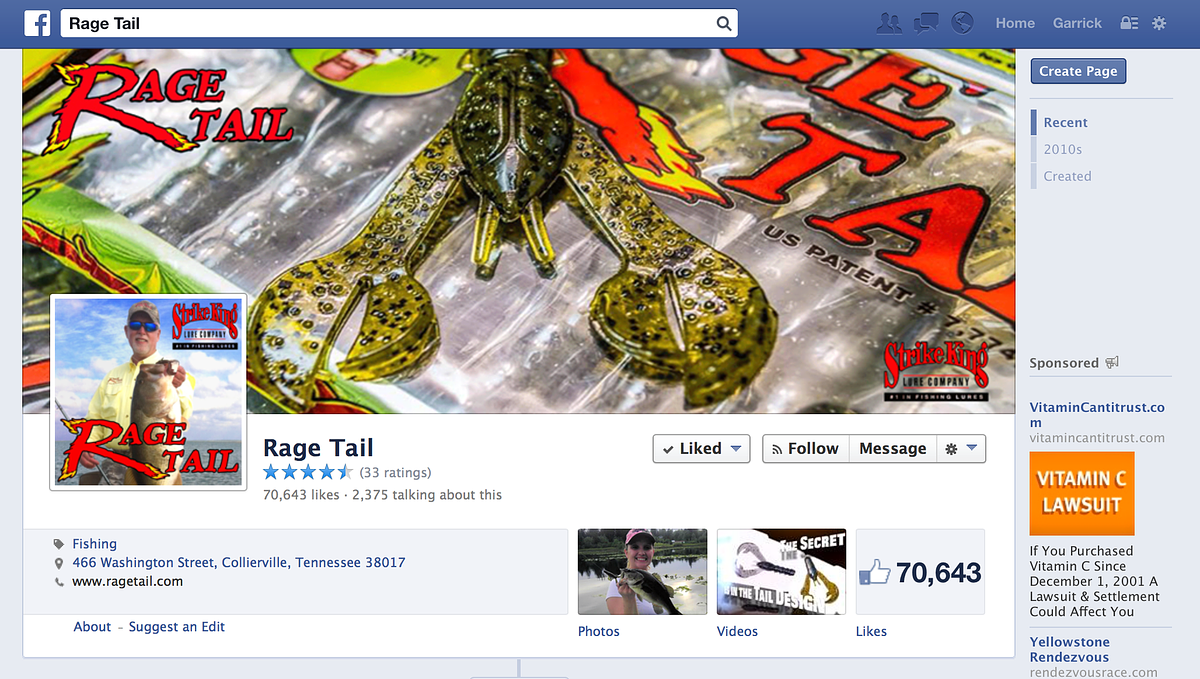Click the search magnifier icon
The image size is (1200, 679).
[723, 24]
